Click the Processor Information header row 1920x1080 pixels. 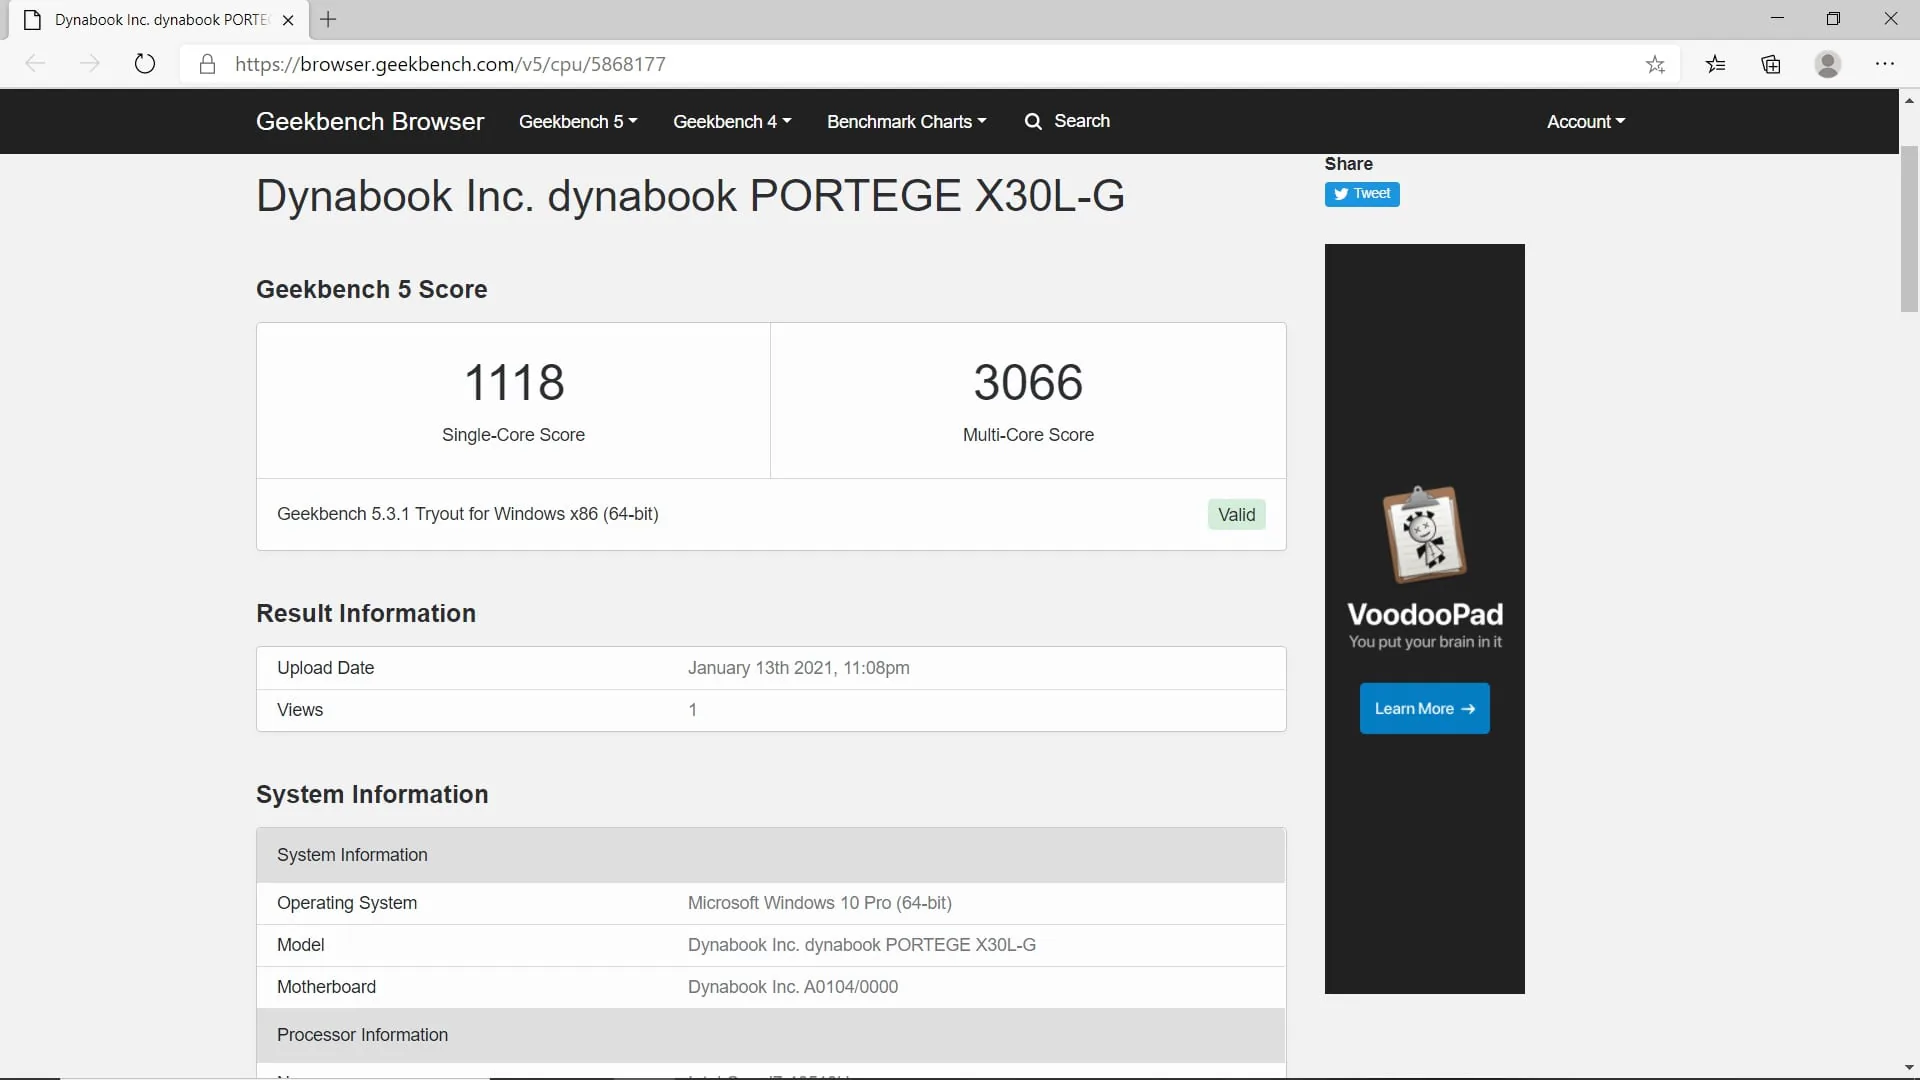771,1035
